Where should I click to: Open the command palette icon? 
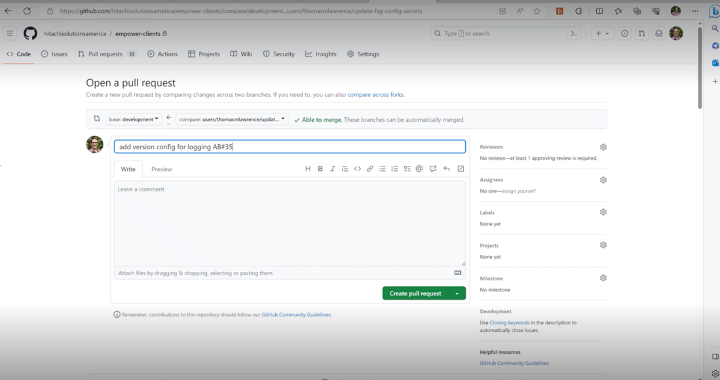574,34
